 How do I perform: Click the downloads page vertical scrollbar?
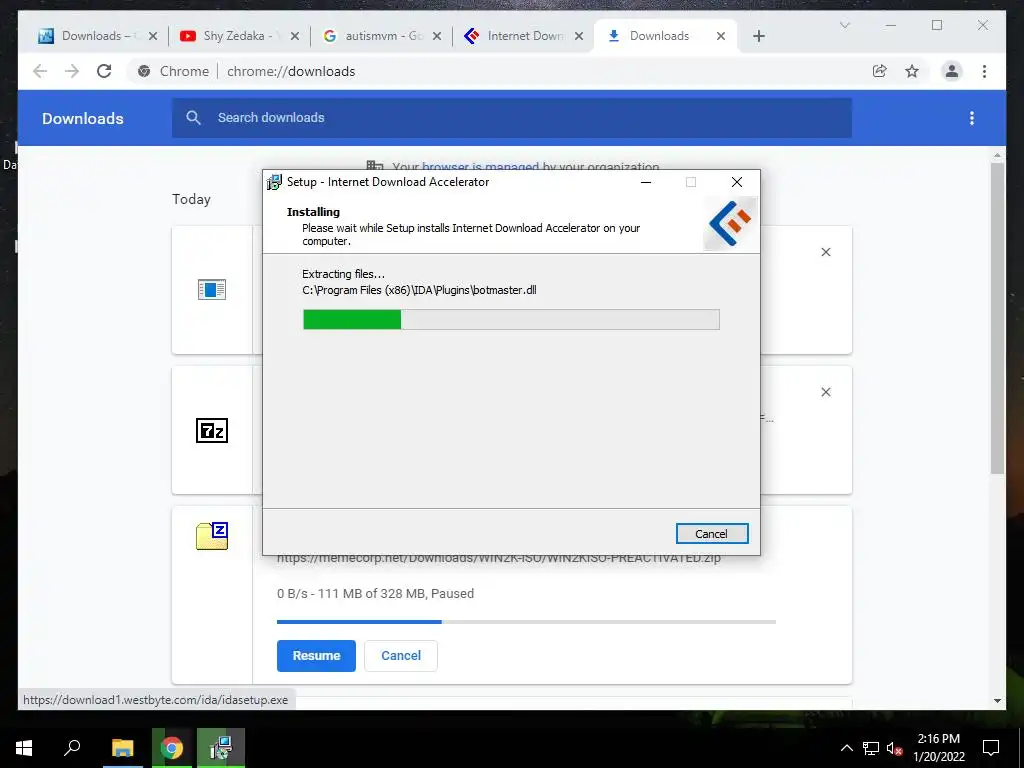click(997, 319)
